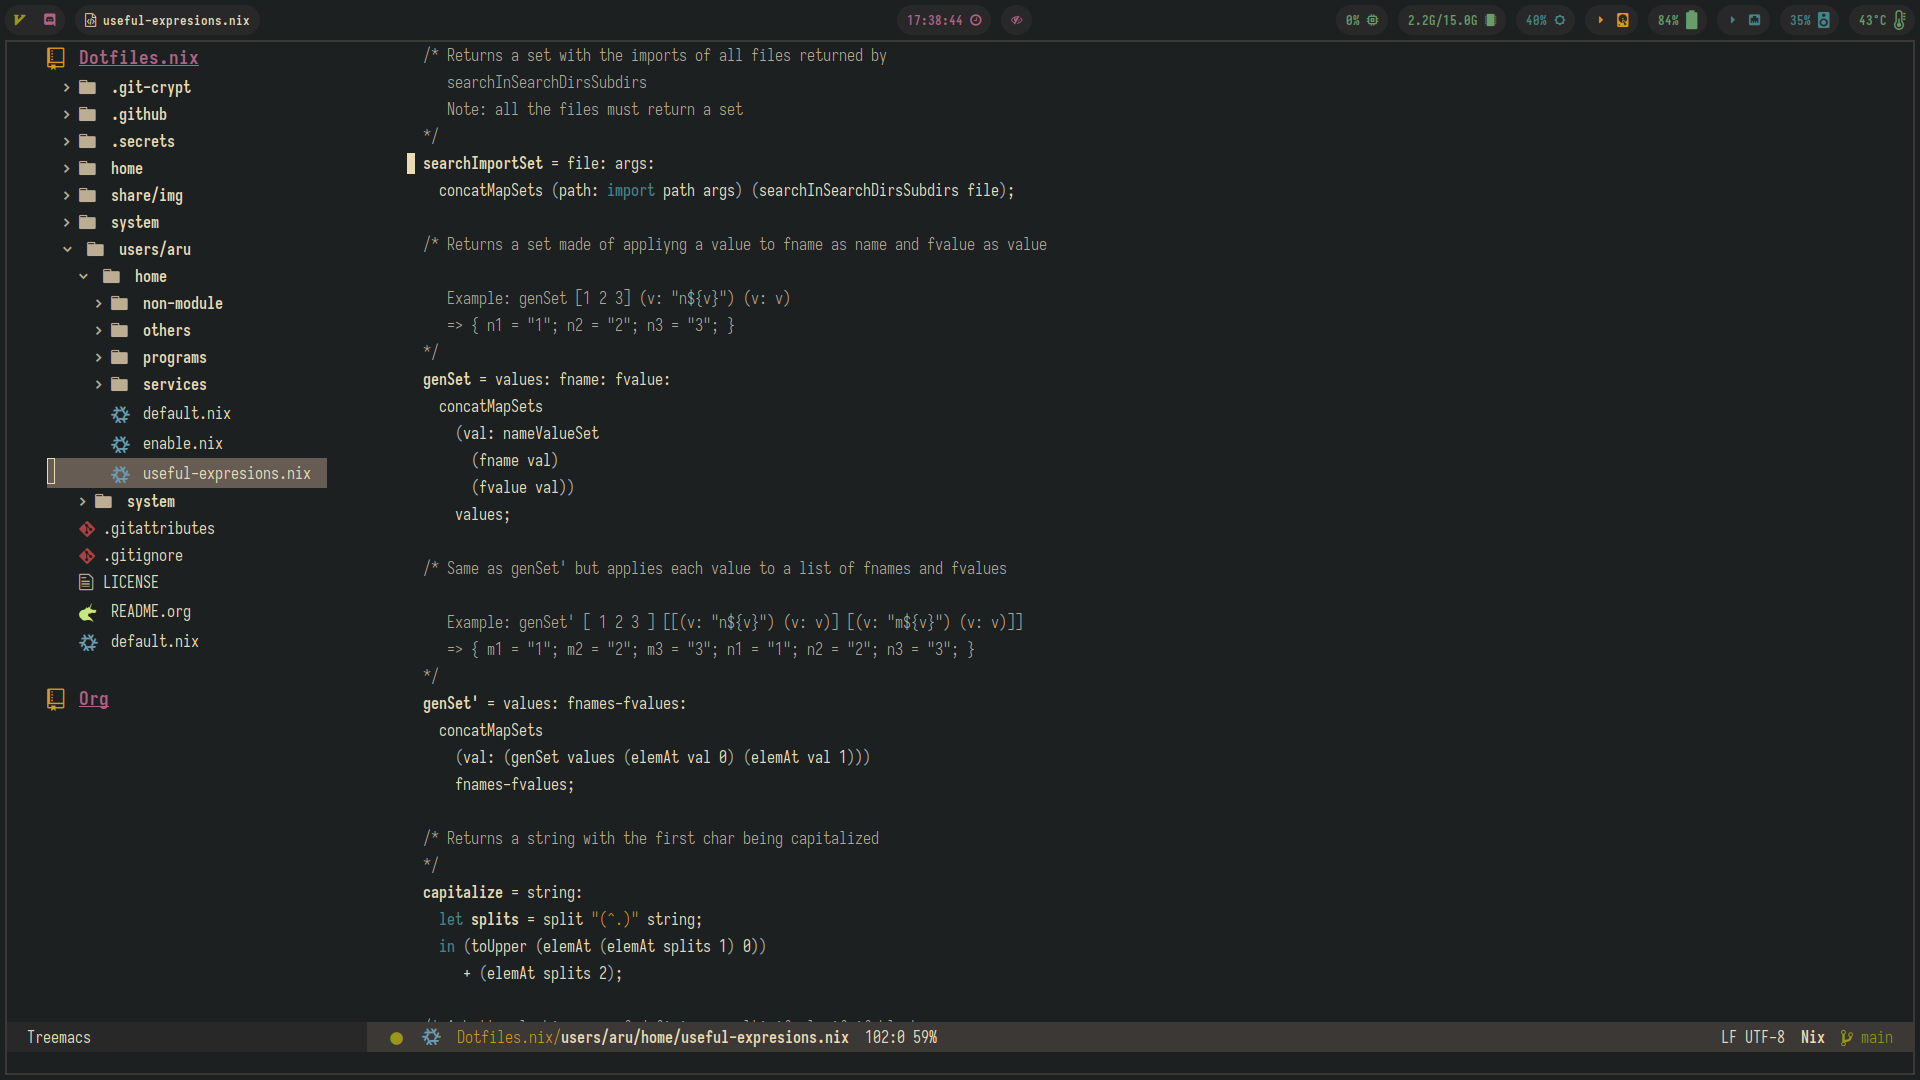Open the Dotfiles.nix project link

tap(138, 58)
